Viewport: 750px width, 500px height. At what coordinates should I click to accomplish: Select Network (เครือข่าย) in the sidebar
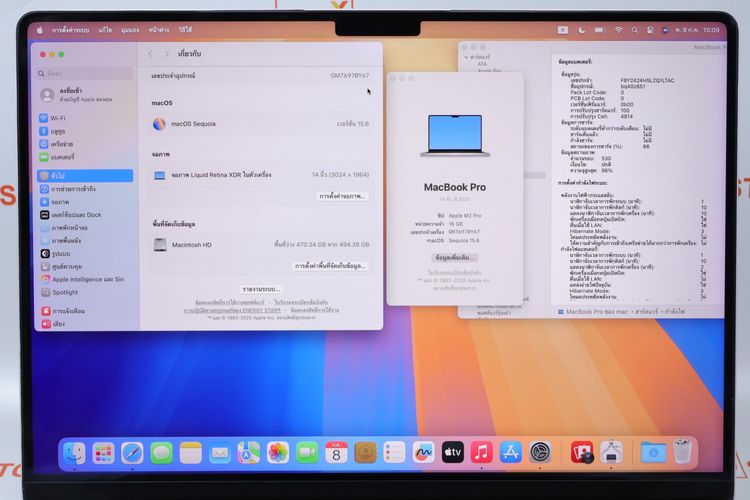56,144
